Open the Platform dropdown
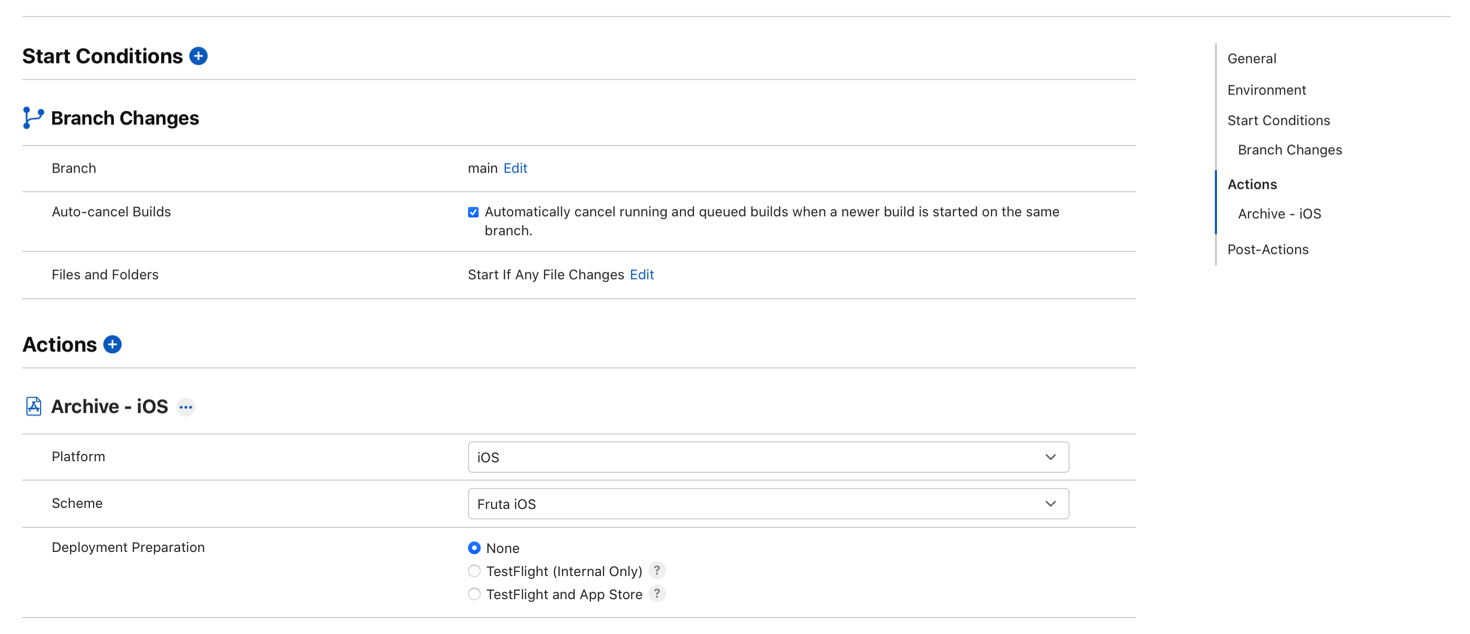The height and width of the screenshot is (634, 1470). pyautogui.click(x=768, y=456)
